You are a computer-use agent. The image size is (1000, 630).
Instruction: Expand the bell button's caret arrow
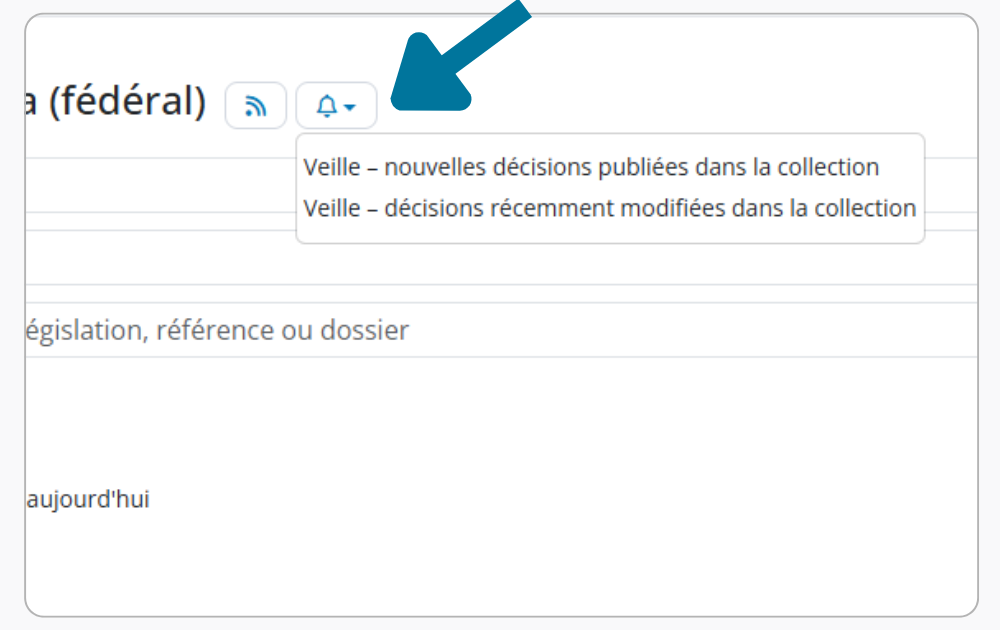pyautogui.click(x=349, y=107)
